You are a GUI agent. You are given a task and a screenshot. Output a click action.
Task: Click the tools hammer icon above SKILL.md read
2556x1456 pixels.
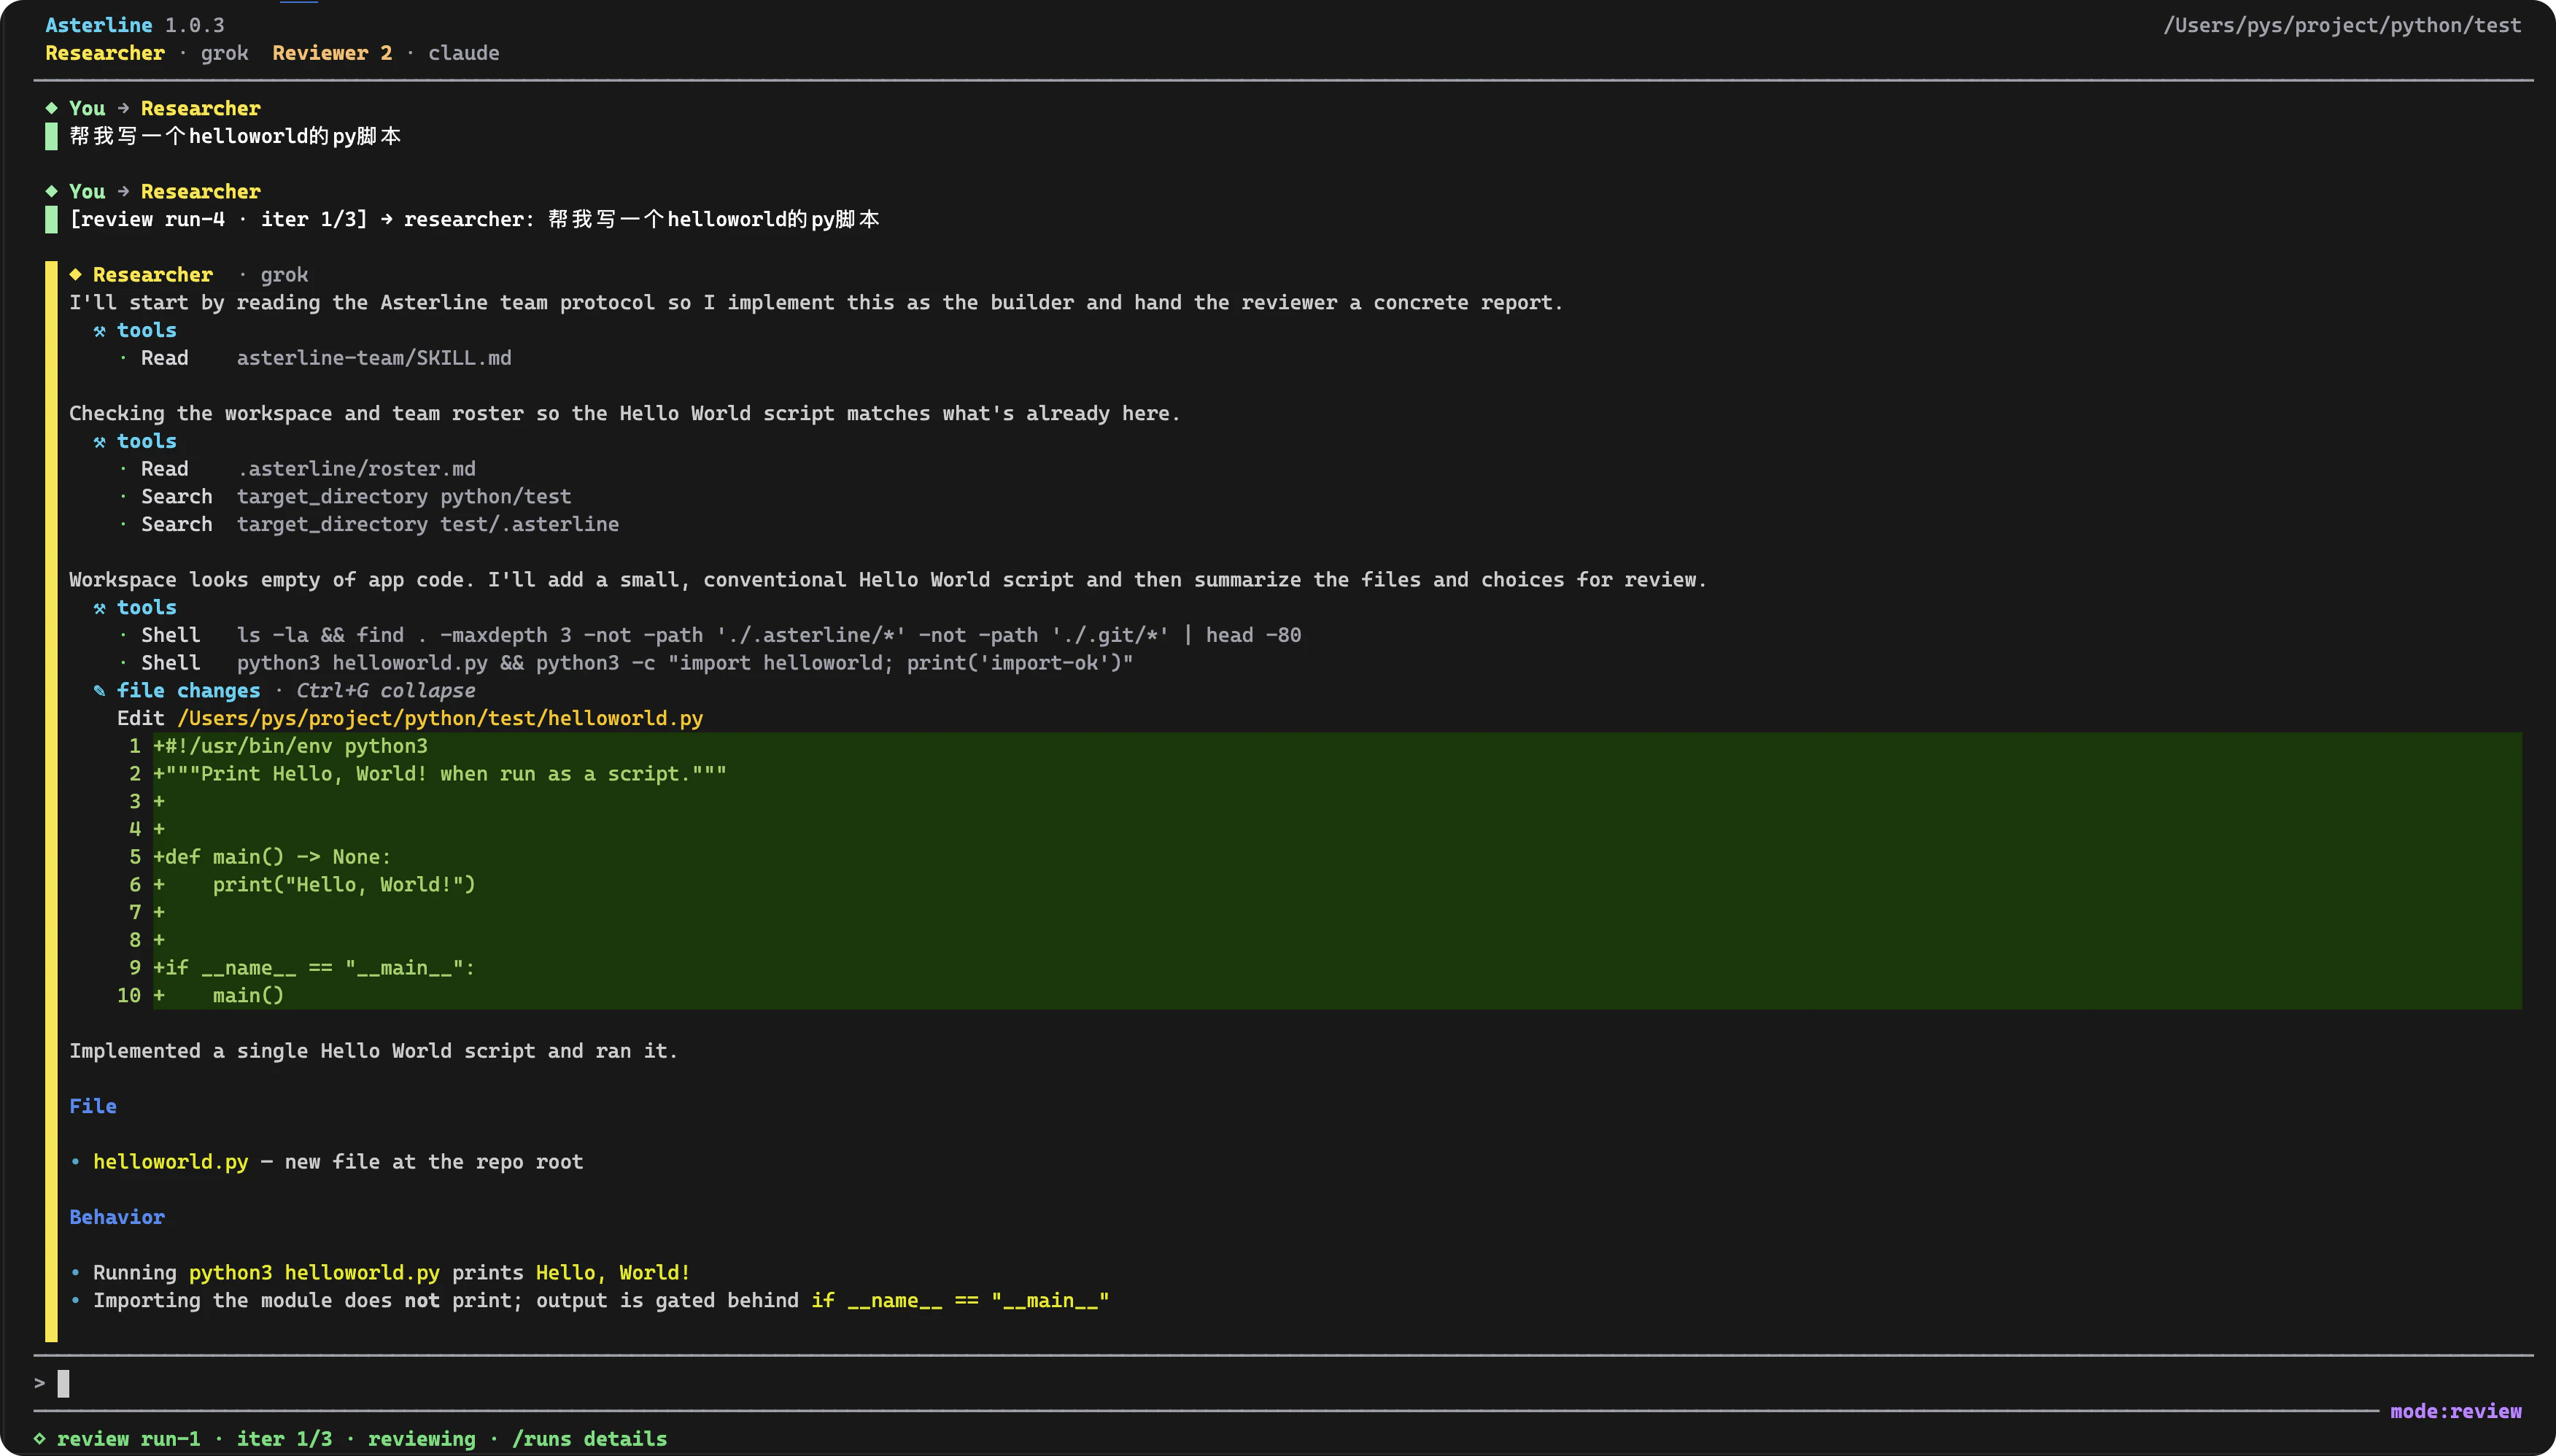pyautogui.click(x=100, y=330)
